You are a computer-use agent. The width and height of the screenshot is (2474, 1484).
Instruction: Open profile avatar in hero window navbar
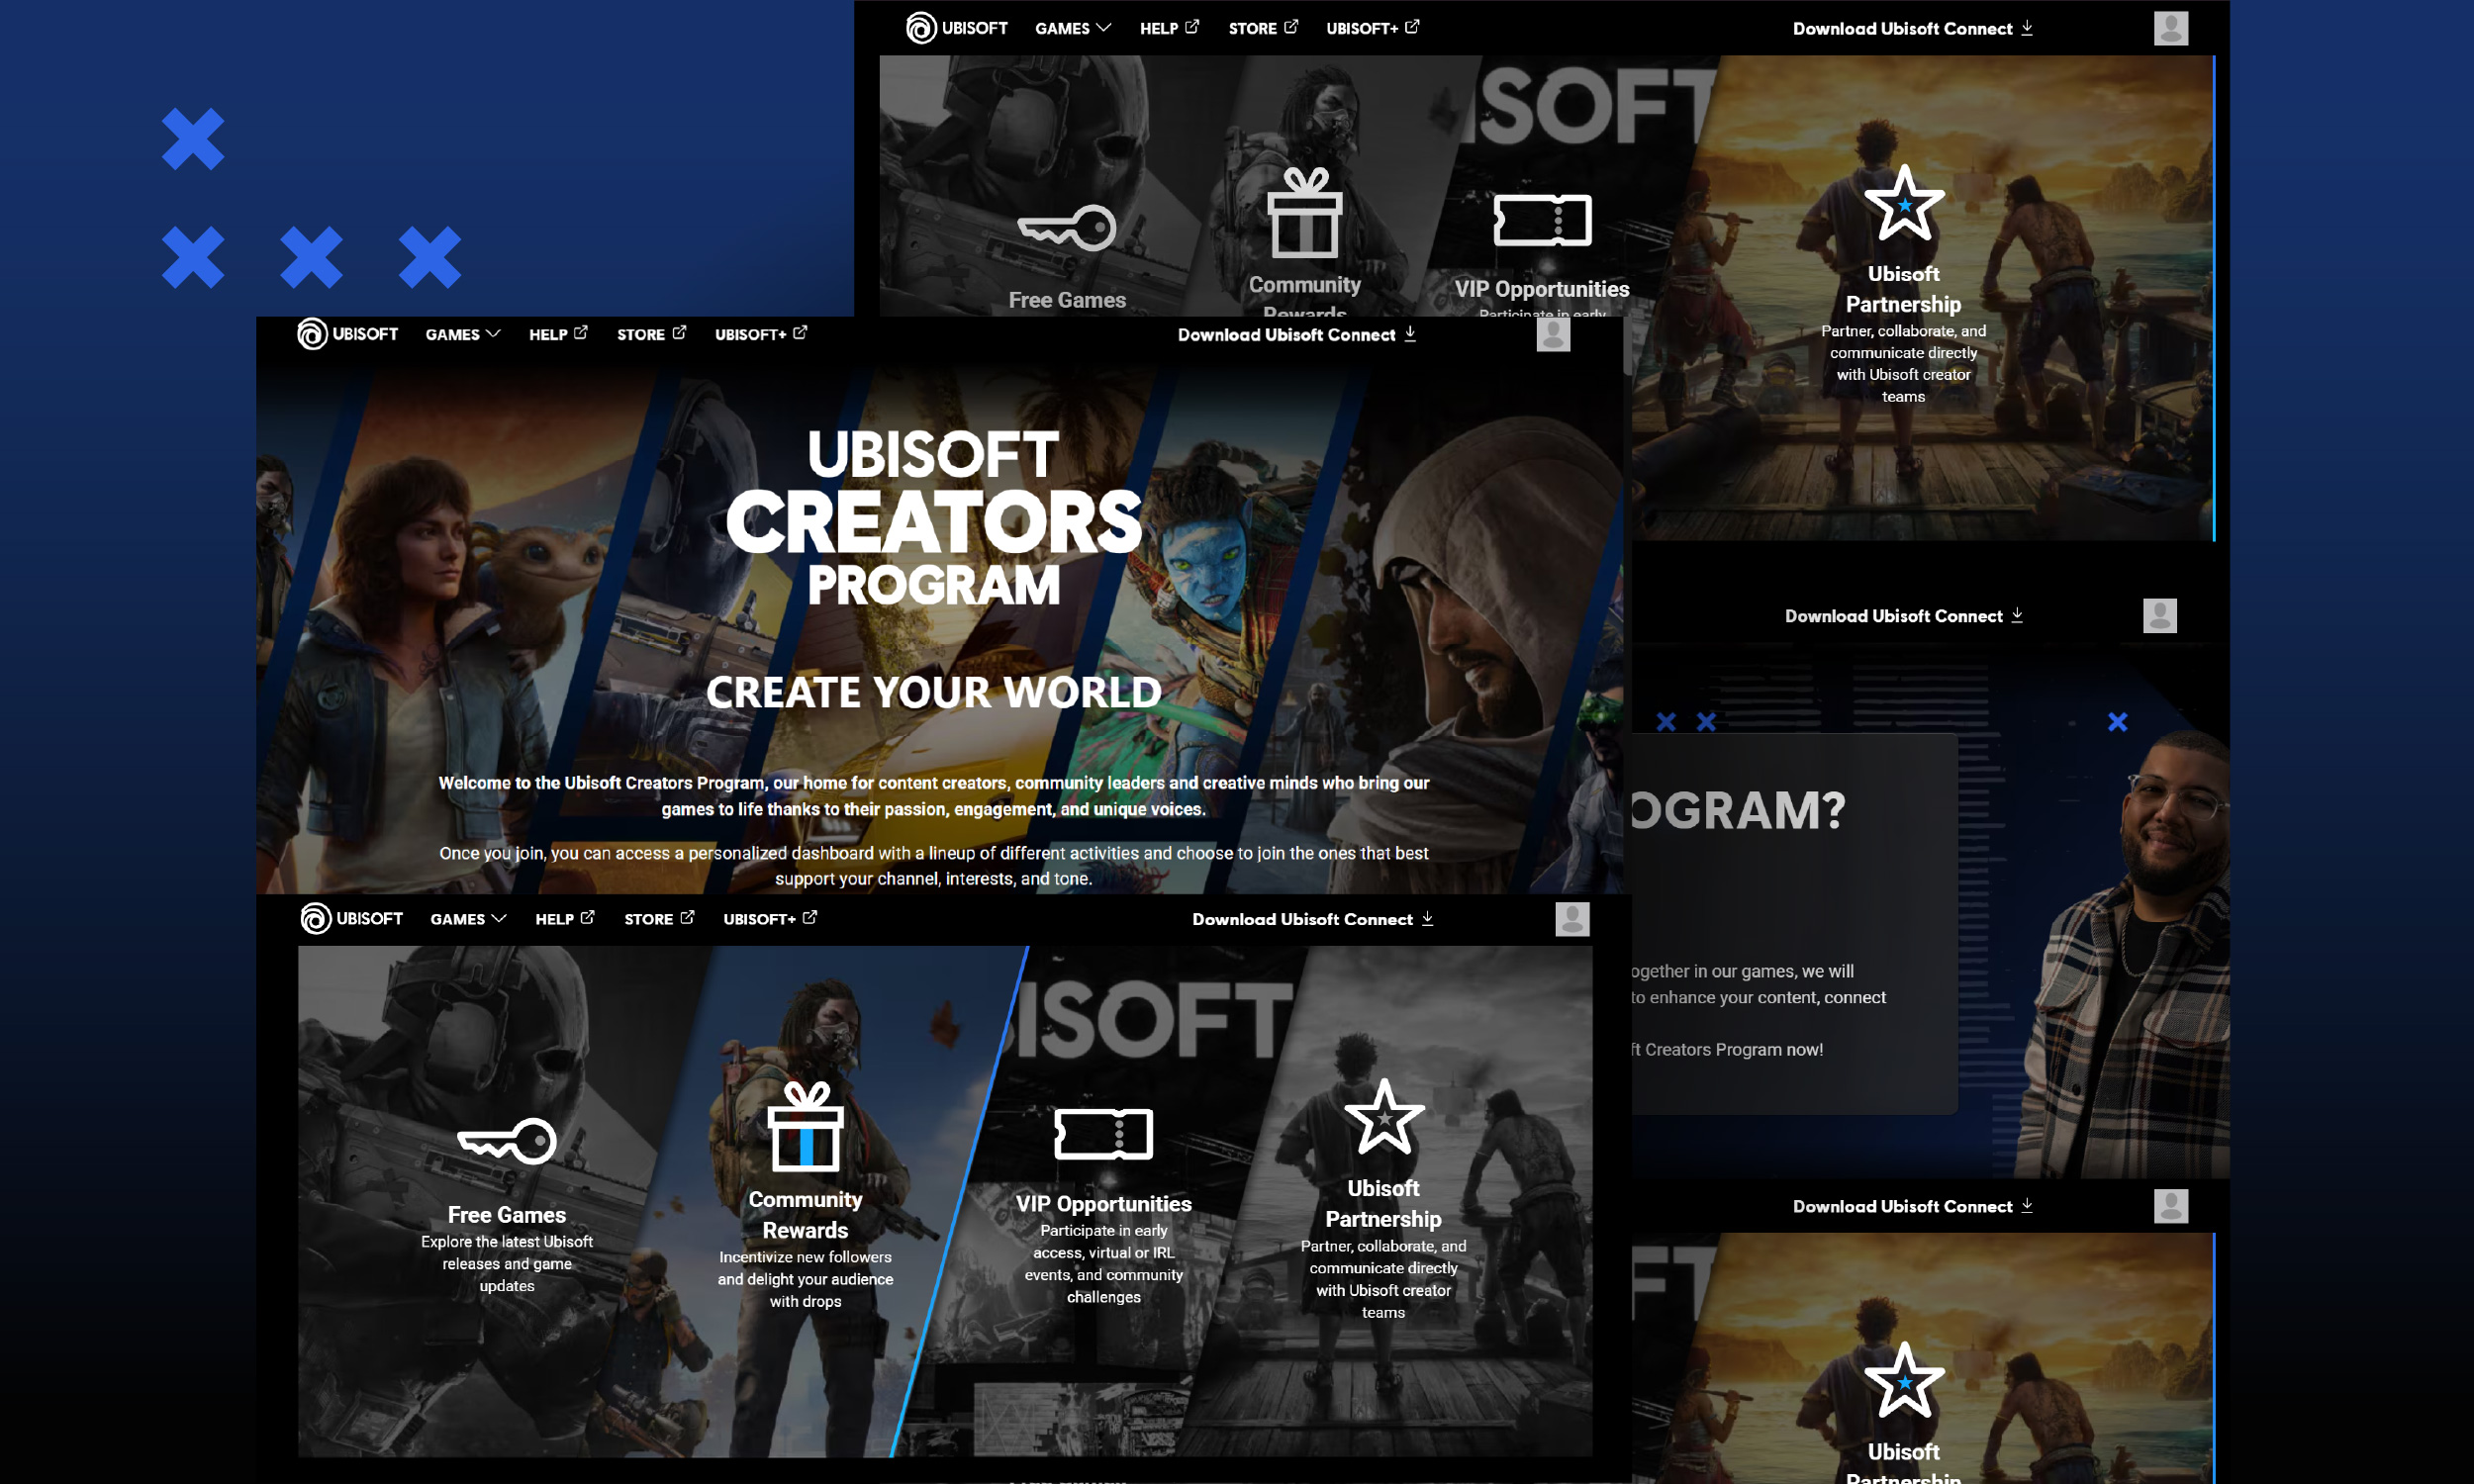coord(1553,334)
